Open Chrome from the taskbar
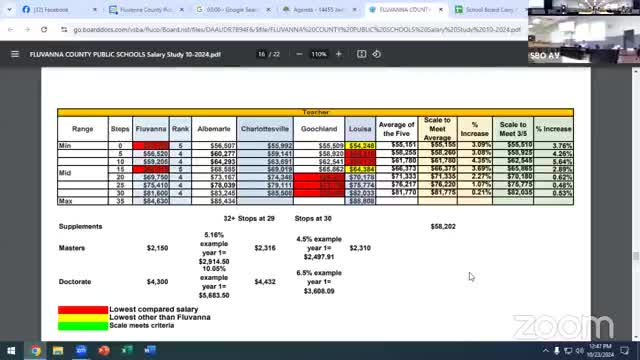The width and height of the screenshot is (640, 360). (36, 350)
